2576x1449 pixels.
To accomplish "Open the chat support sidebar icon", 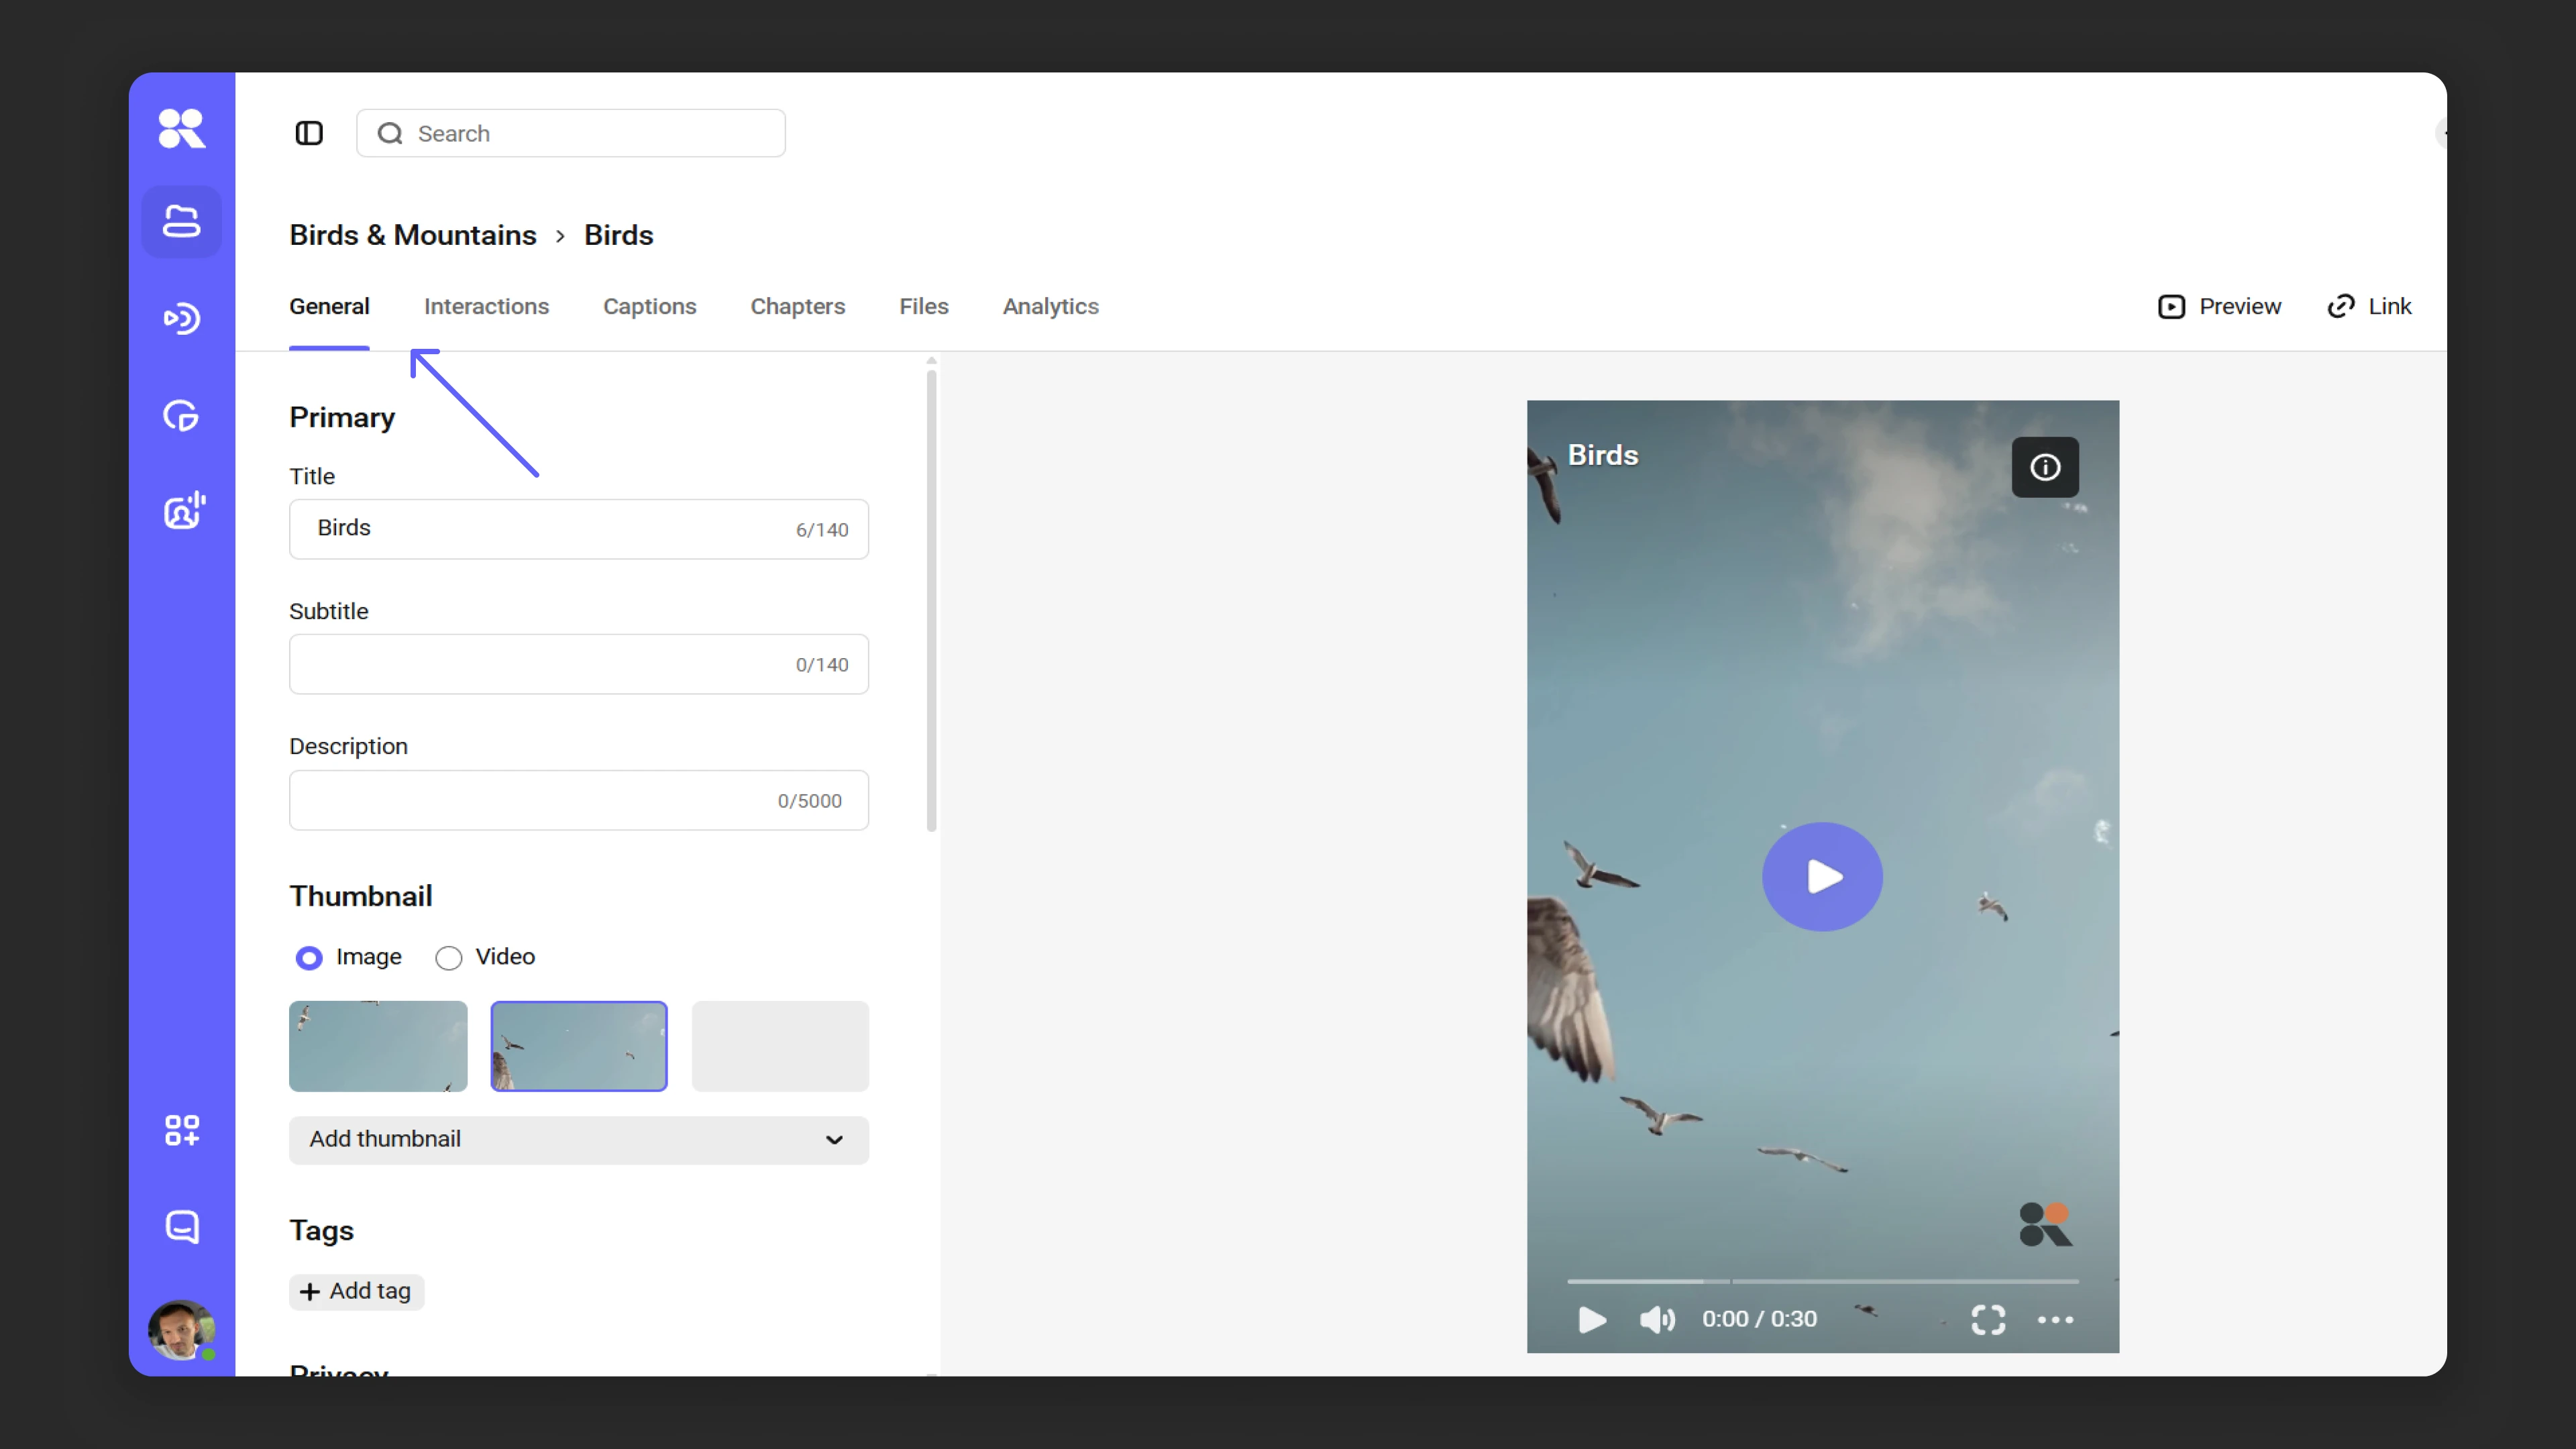I will point(181,1226).
